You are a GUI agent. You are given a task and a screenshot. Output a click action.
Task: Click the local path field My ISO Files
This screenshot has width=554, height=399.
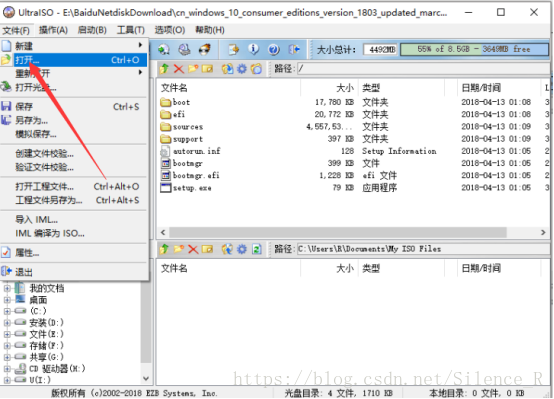[x=423, y=249]
